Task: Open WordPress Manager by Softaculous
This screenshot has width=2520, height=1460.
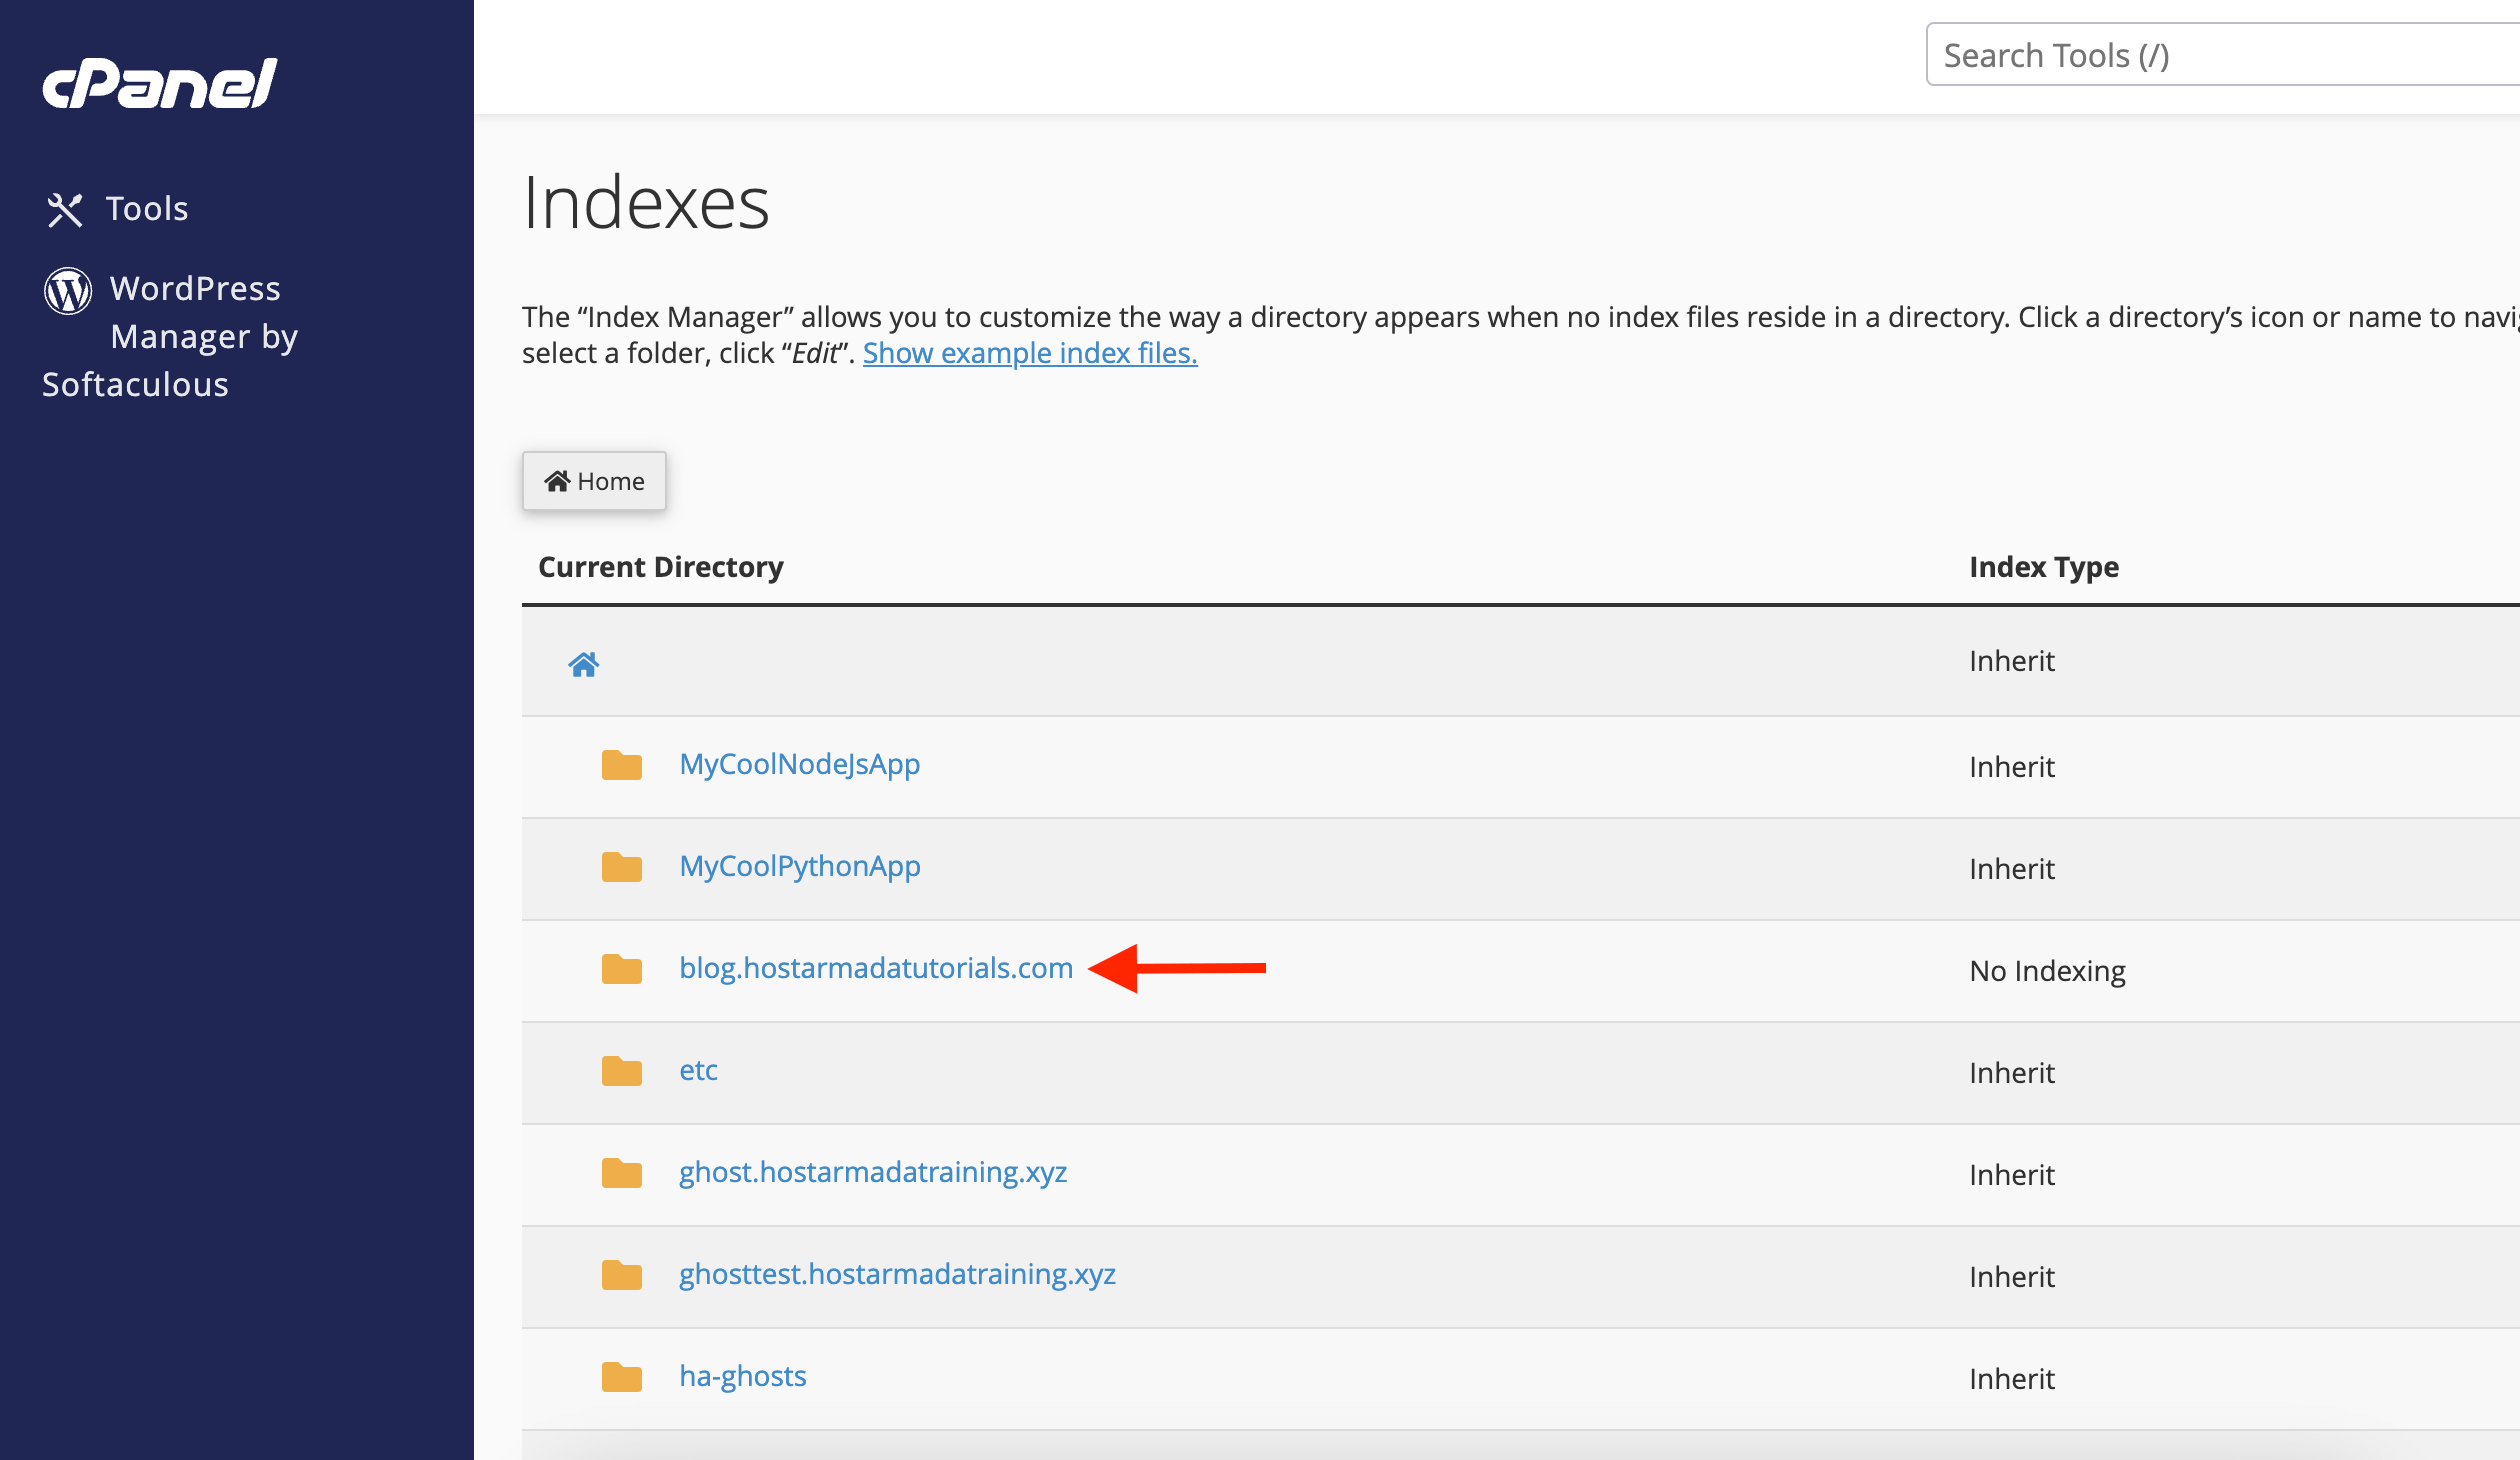Action: click(170, 336)
